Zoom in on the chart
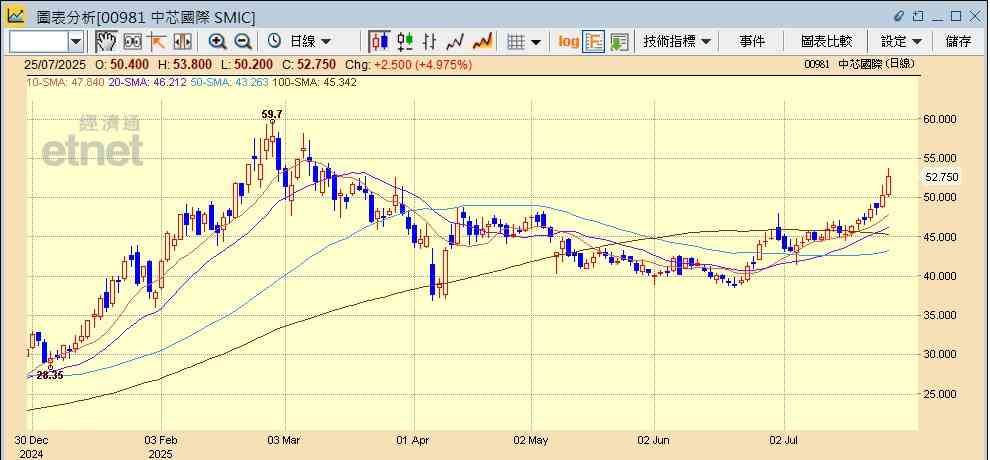This screenshot has height=460, width=990. pyautogui.click(x=217, y=42)
